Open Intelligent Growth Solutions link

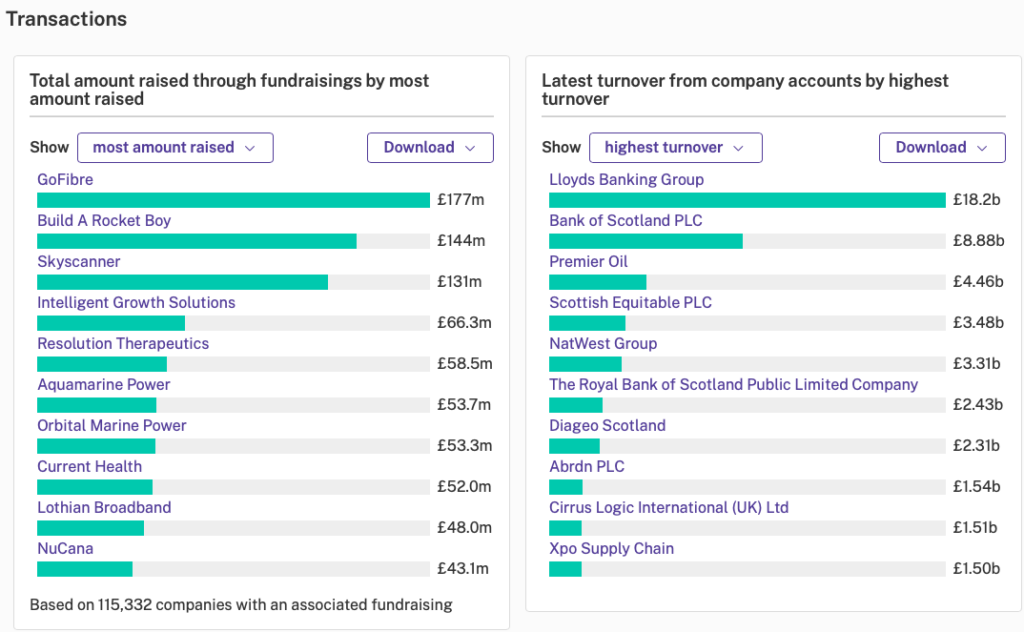136,303
